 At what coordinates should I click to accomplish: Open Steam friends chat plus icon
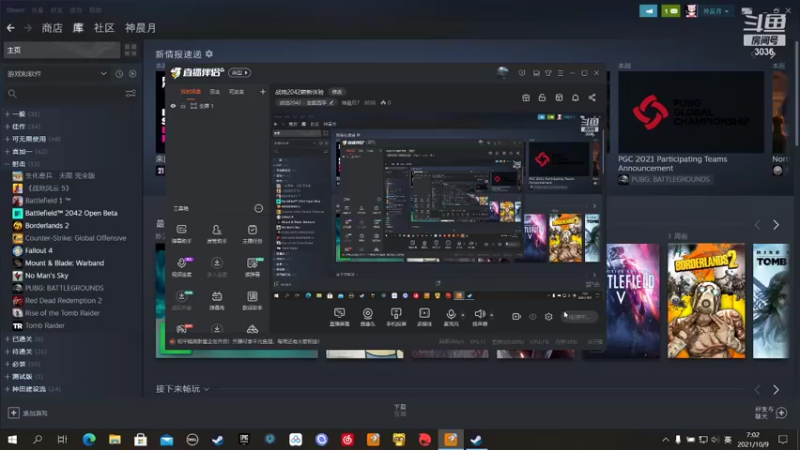click(x=782, y=413)
